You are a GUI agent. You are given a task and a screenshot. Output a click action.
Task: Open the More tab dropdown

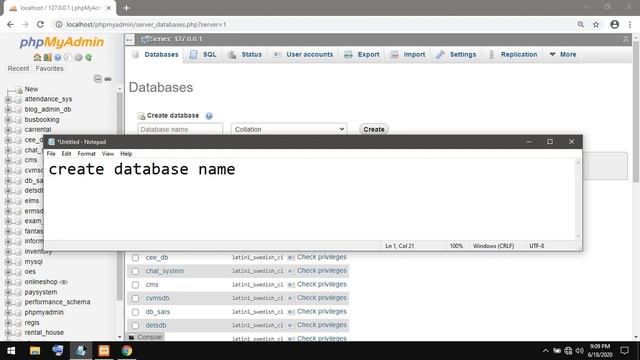pyautogui.click(x=562, y=54)
